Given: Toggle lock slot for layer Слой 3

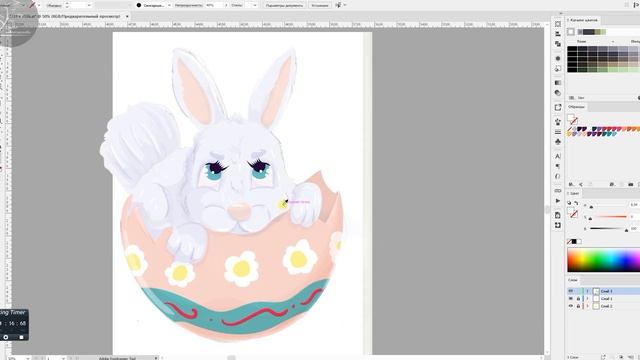Looking at the screenshot, I should coord(578,291).
